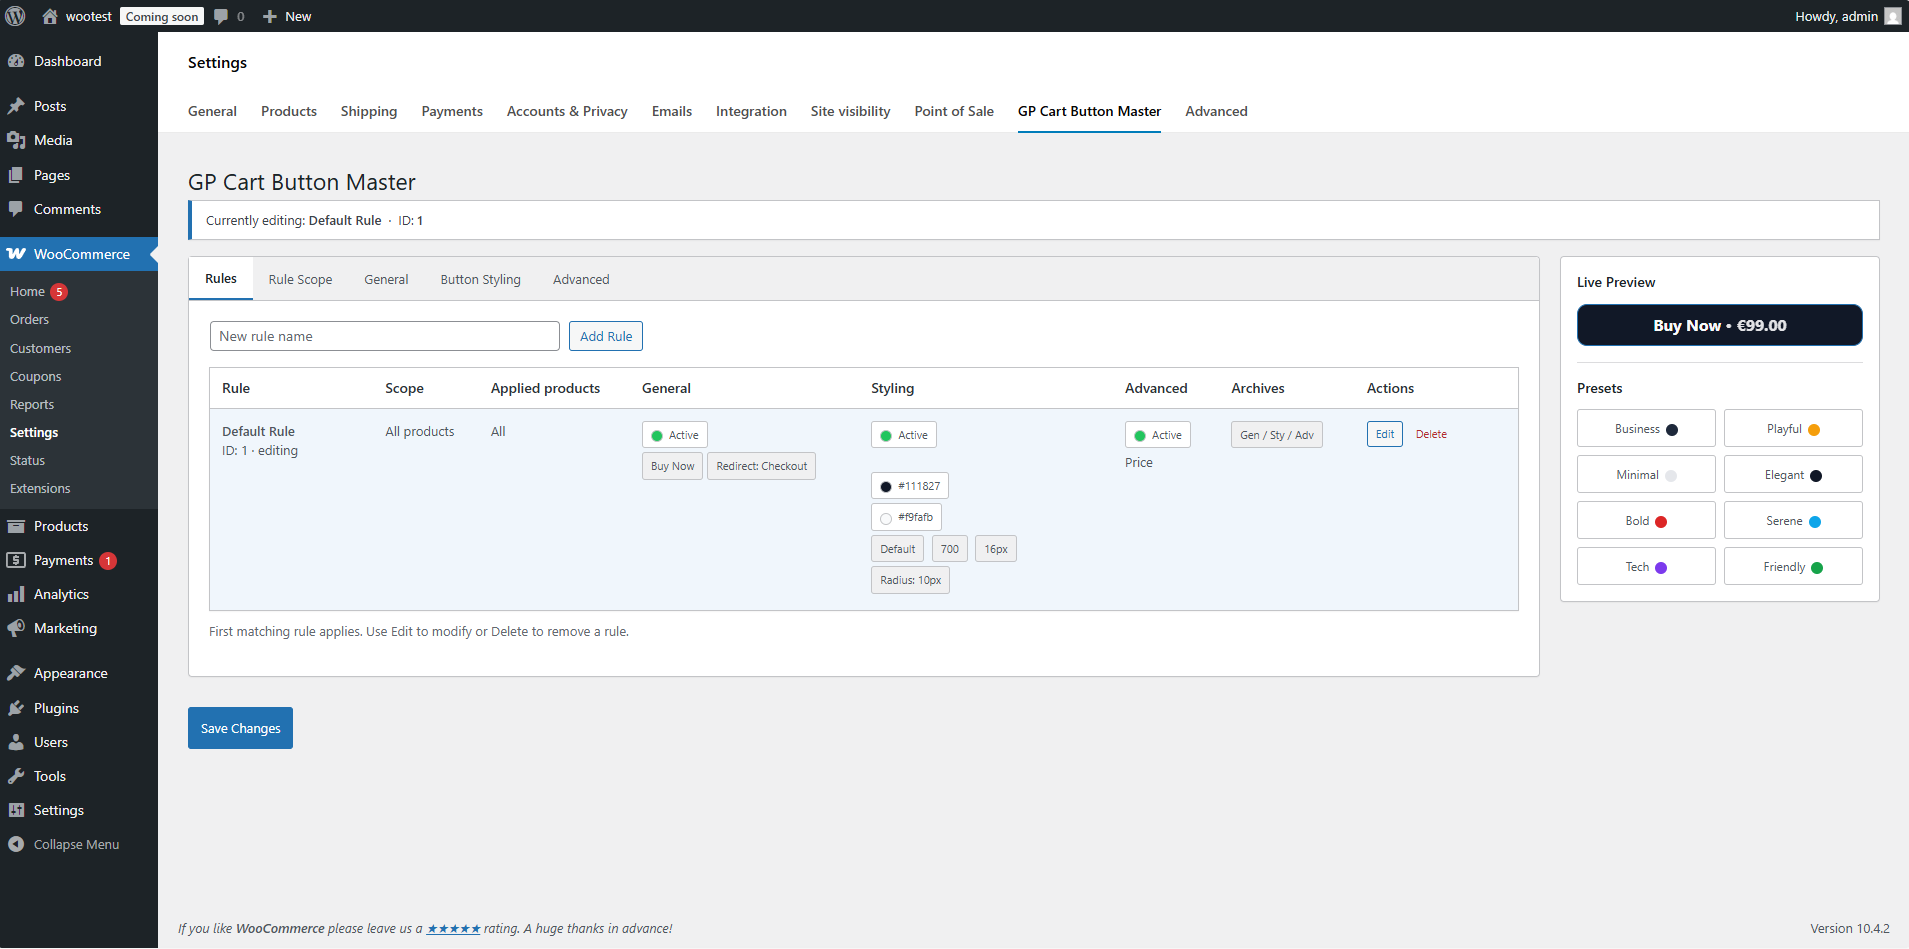
Task: Click the Dashboard gauge icon
Action: click(16, 61)
